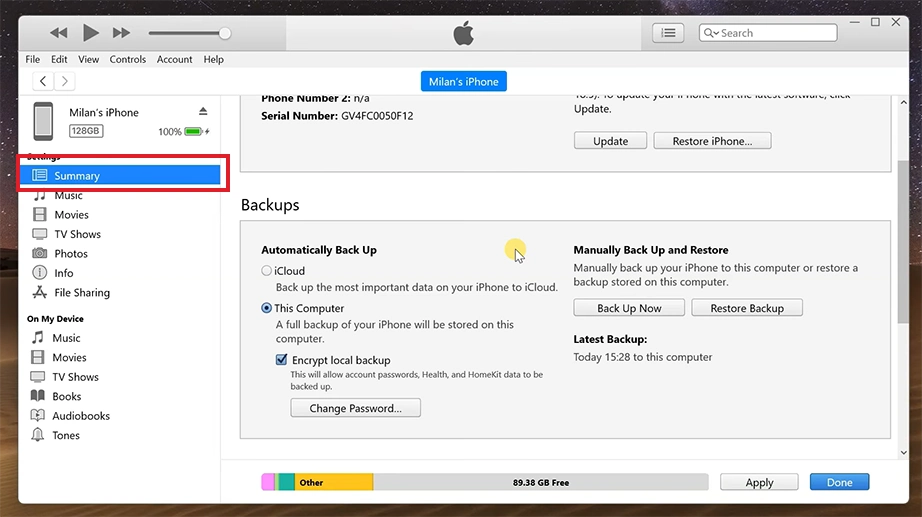Open the list view icon button
Viewport: 922px width, 517px height.
pos(668,33)
